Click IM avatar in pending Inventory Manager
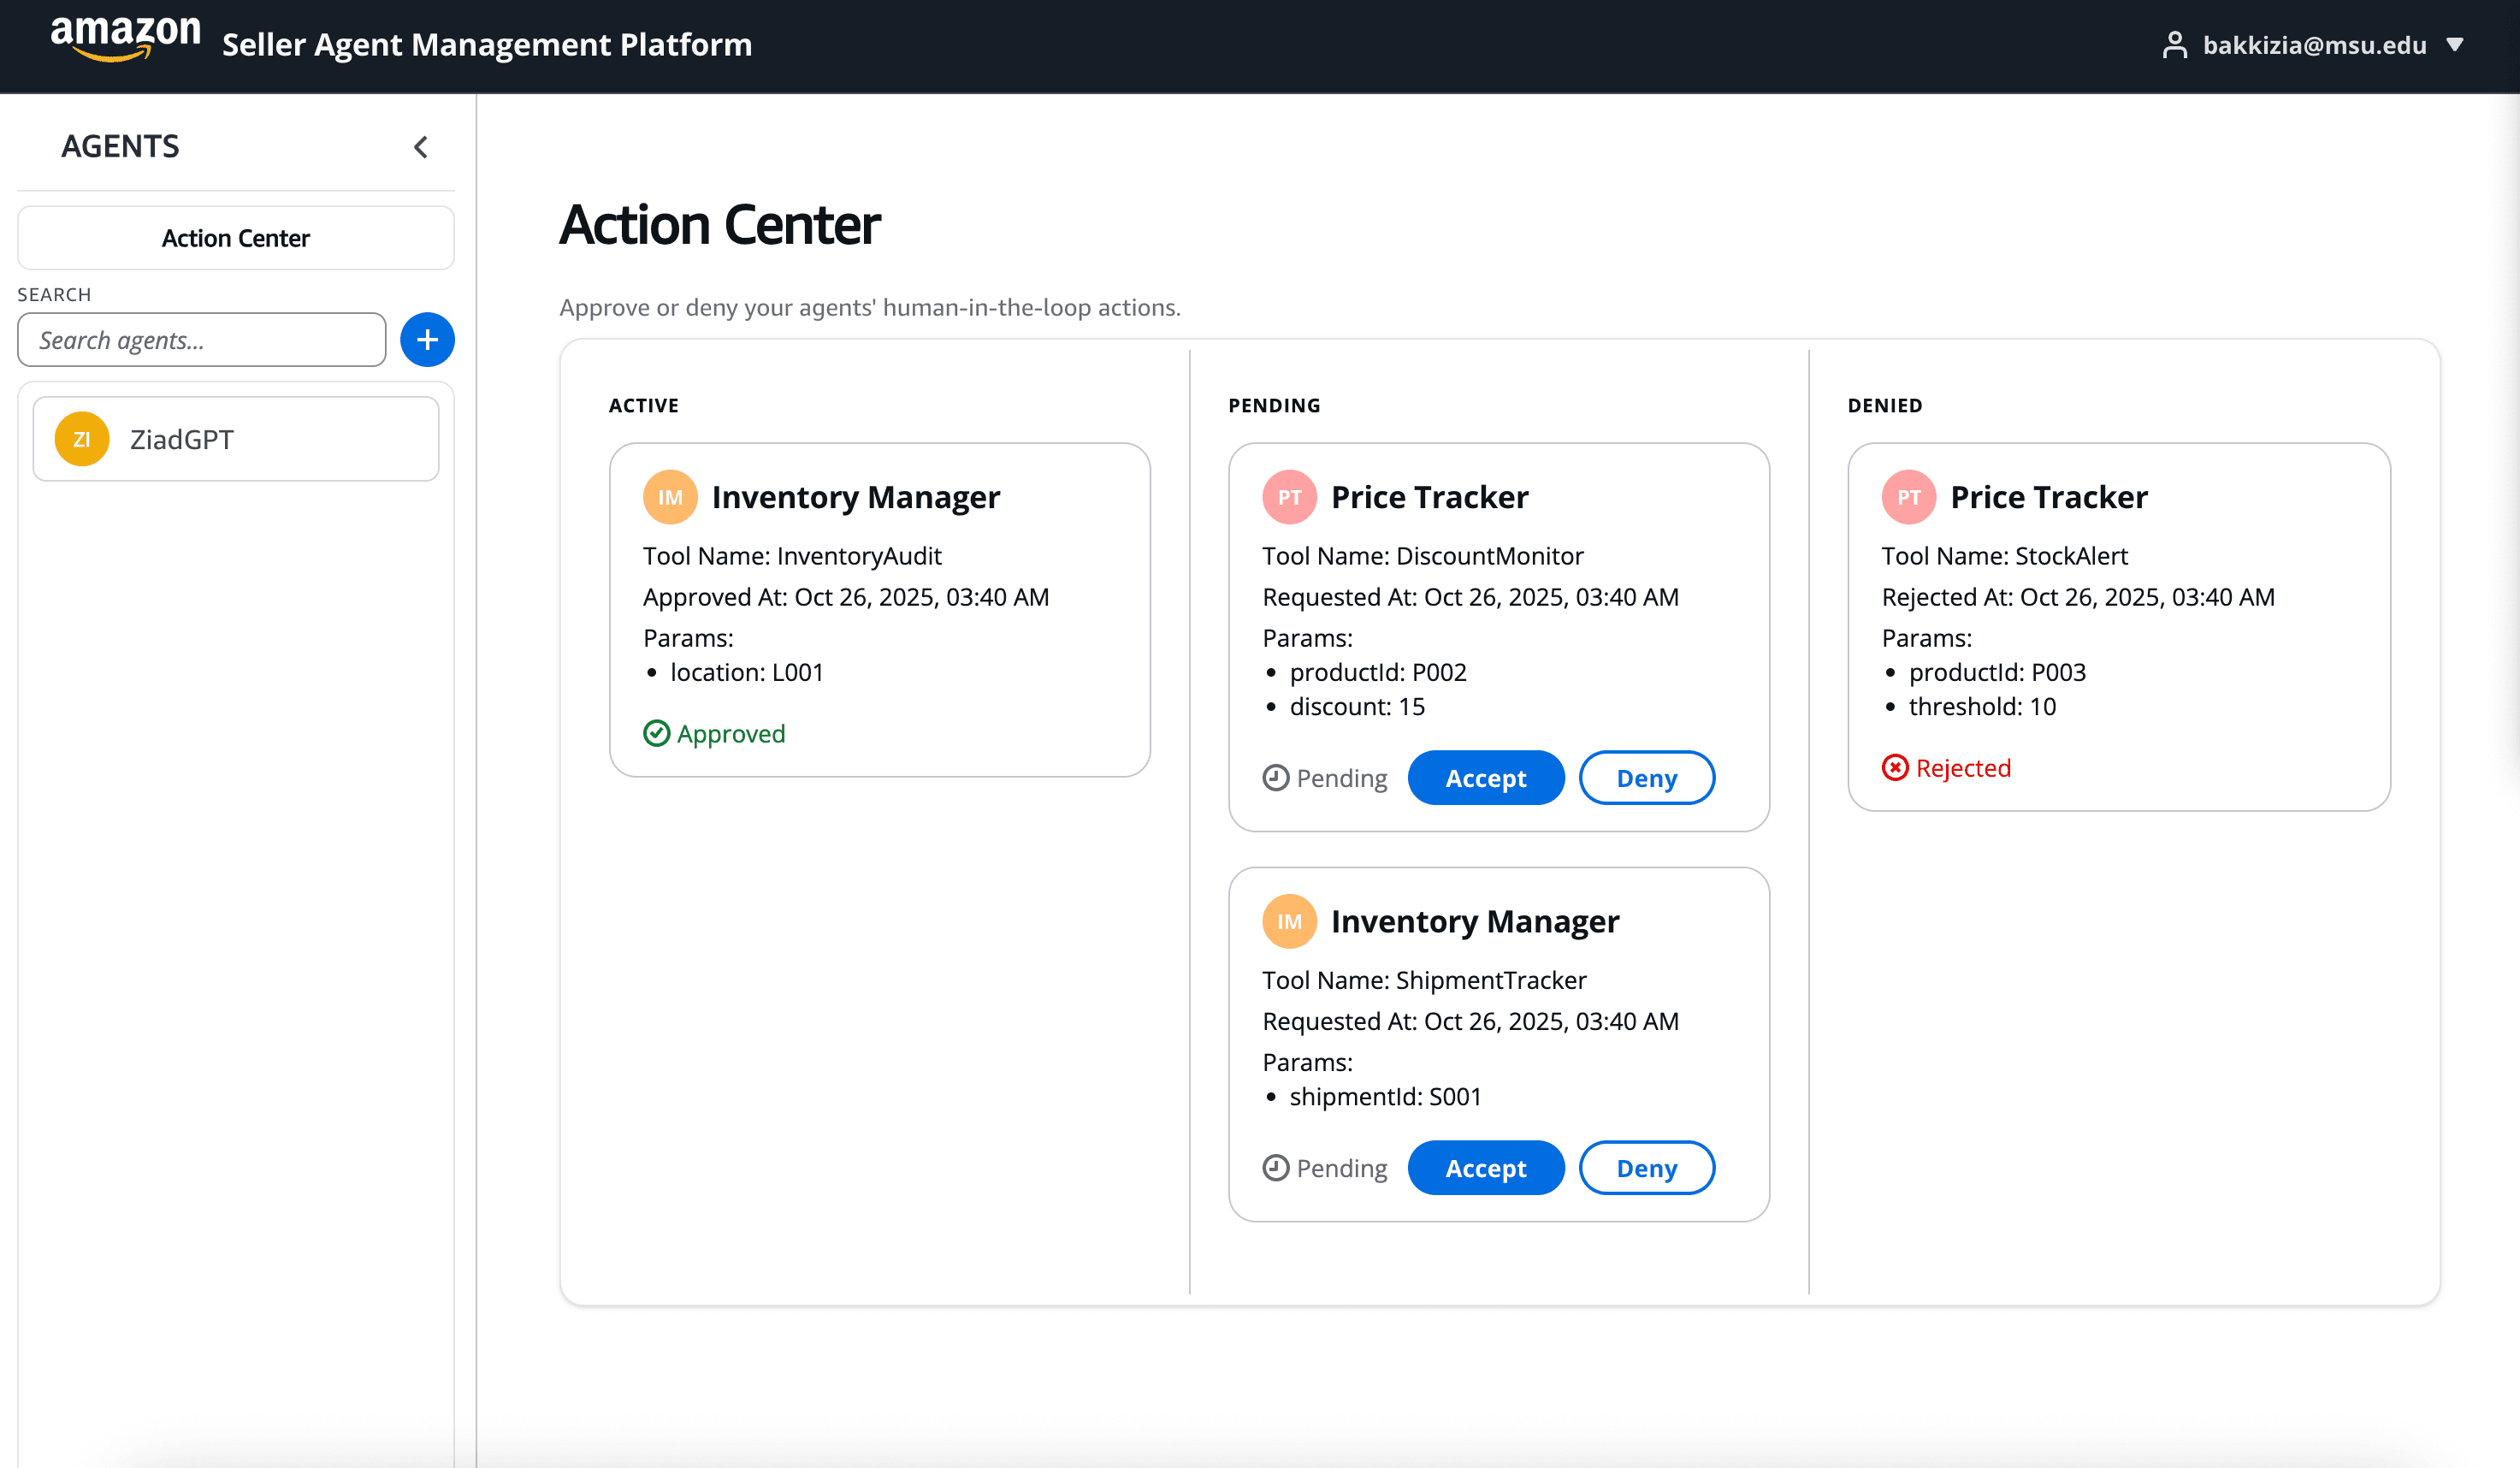The width and height of the screenshot is (2520, 1468). (1289, 921)
